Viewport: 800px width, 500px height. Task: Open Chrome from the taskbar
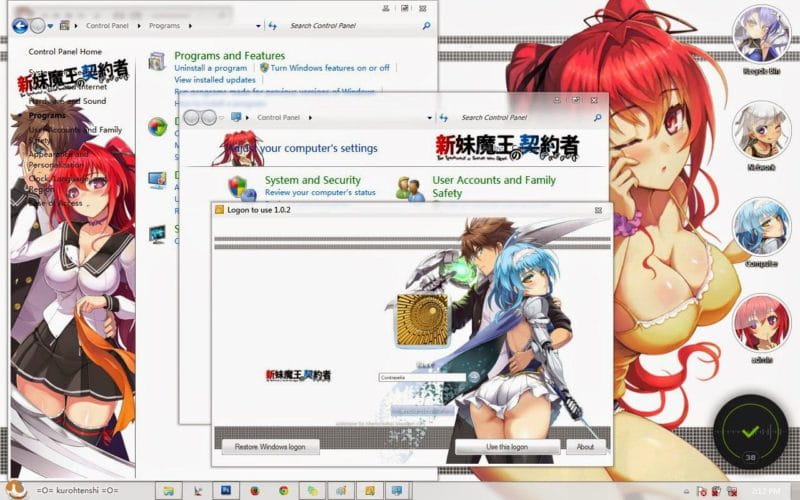(x=284, y=491)
